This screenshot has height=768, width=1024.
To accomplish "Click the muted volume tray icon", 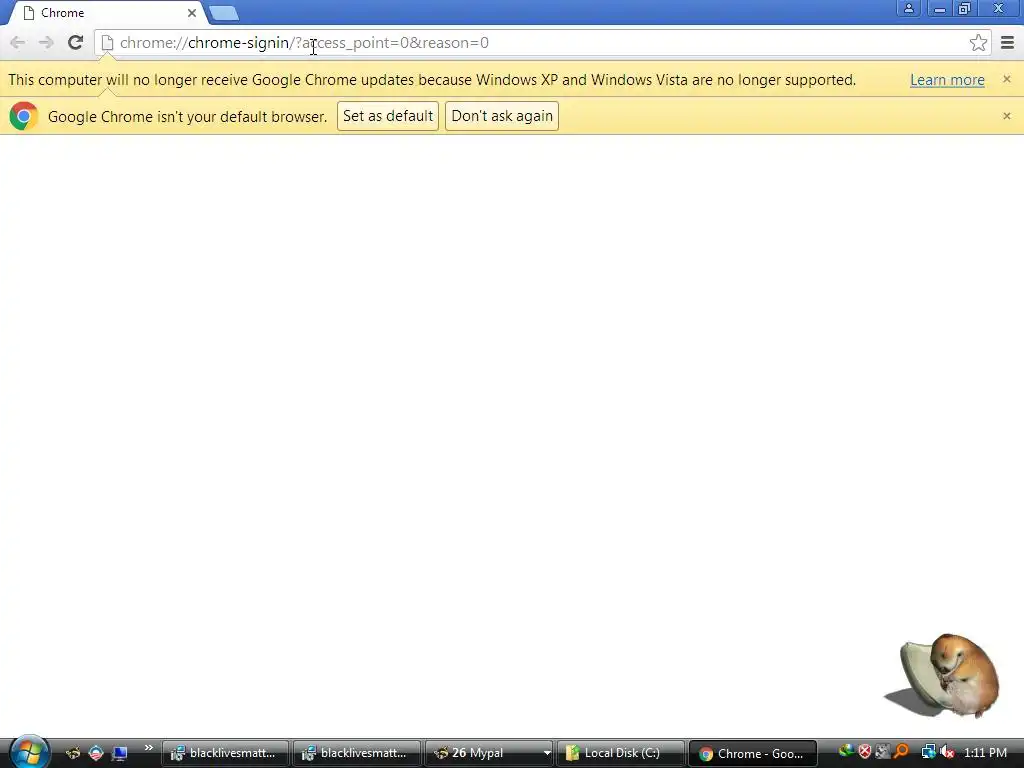I will point(947,752).
